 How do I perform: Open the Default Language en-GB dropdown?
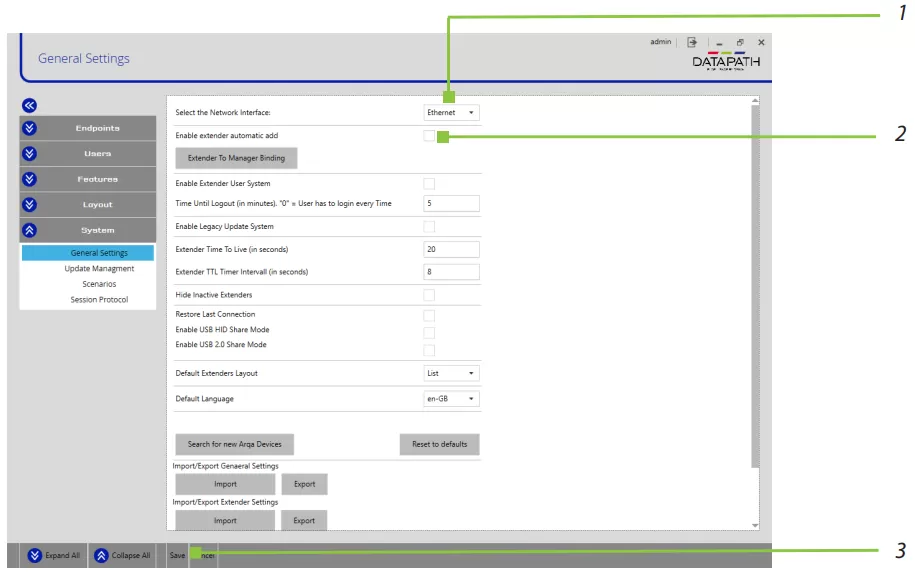point(451,399)
